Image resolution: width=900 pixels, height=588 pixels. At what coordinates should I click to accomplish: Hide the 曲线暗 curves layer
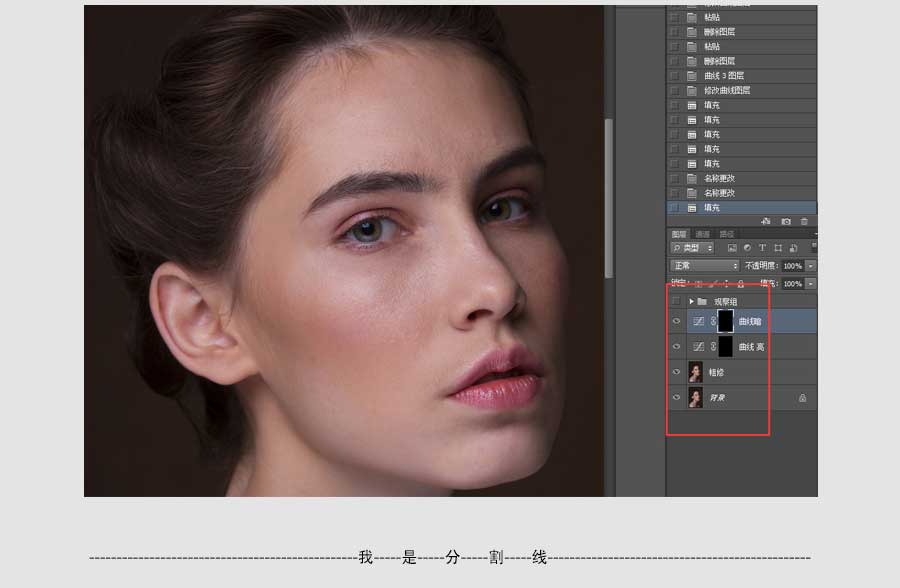(x=677, y=321)
